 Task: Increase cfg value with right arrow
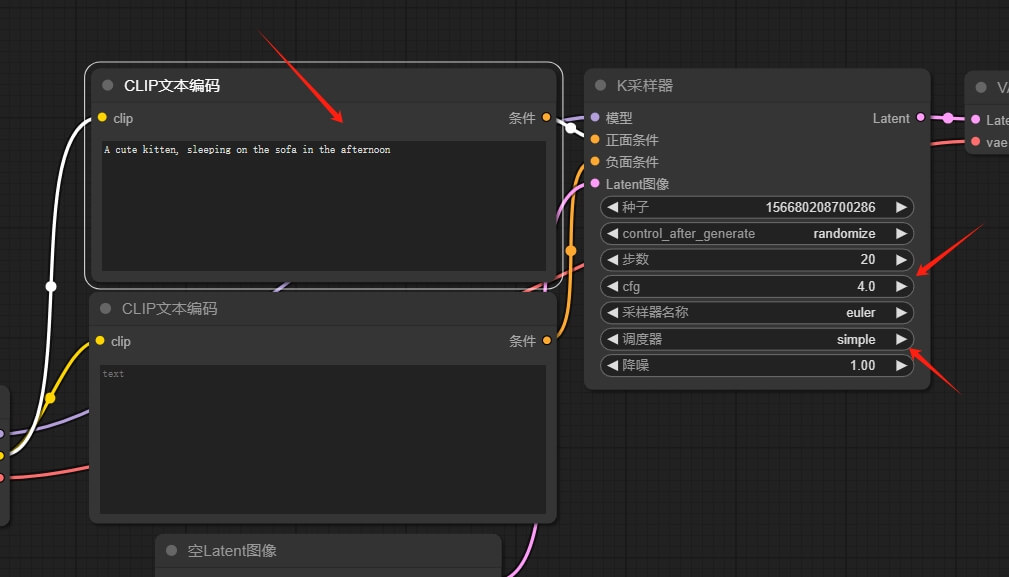901,286
